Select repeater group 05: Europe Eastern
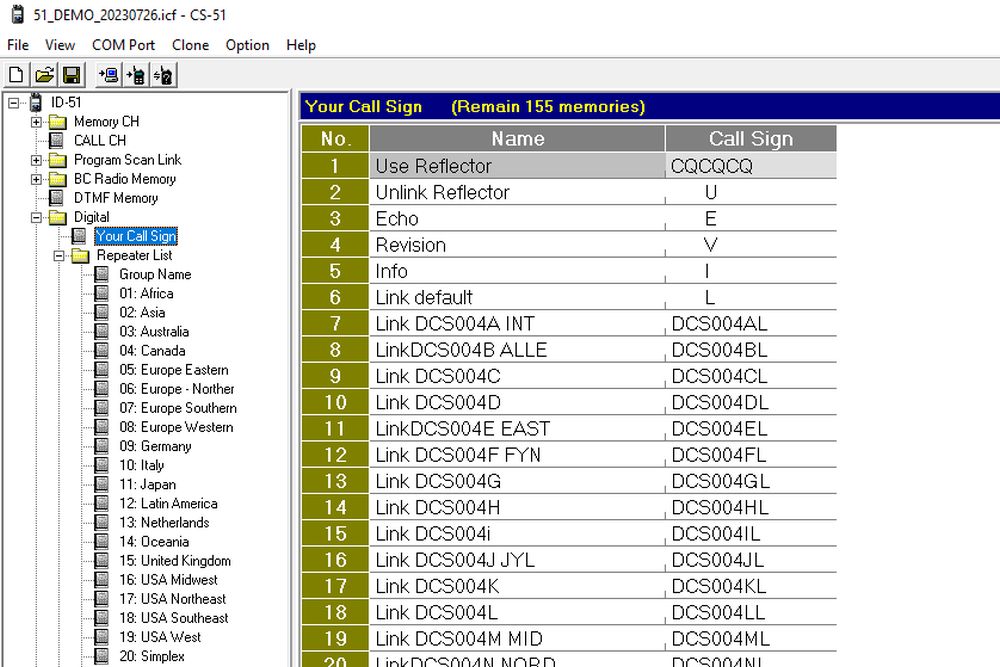Screen dimensions: 1000x667 point(173,370)
